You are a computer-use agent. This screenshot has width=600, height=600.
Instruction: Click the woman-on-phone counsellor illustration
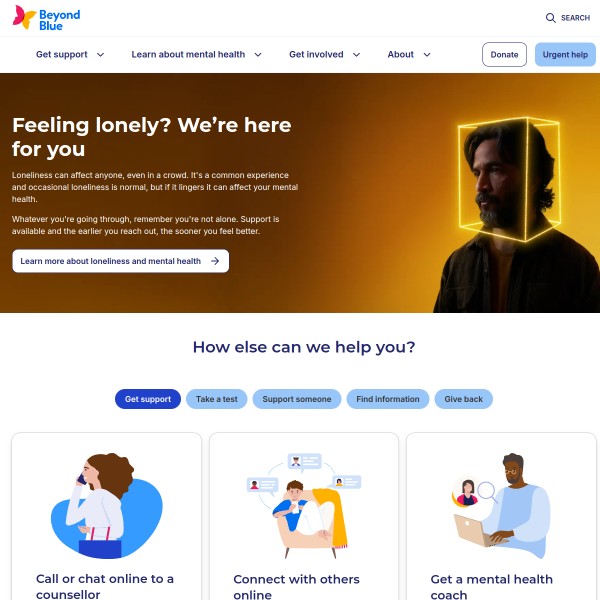pyautogui.click(x=107, y=506)
